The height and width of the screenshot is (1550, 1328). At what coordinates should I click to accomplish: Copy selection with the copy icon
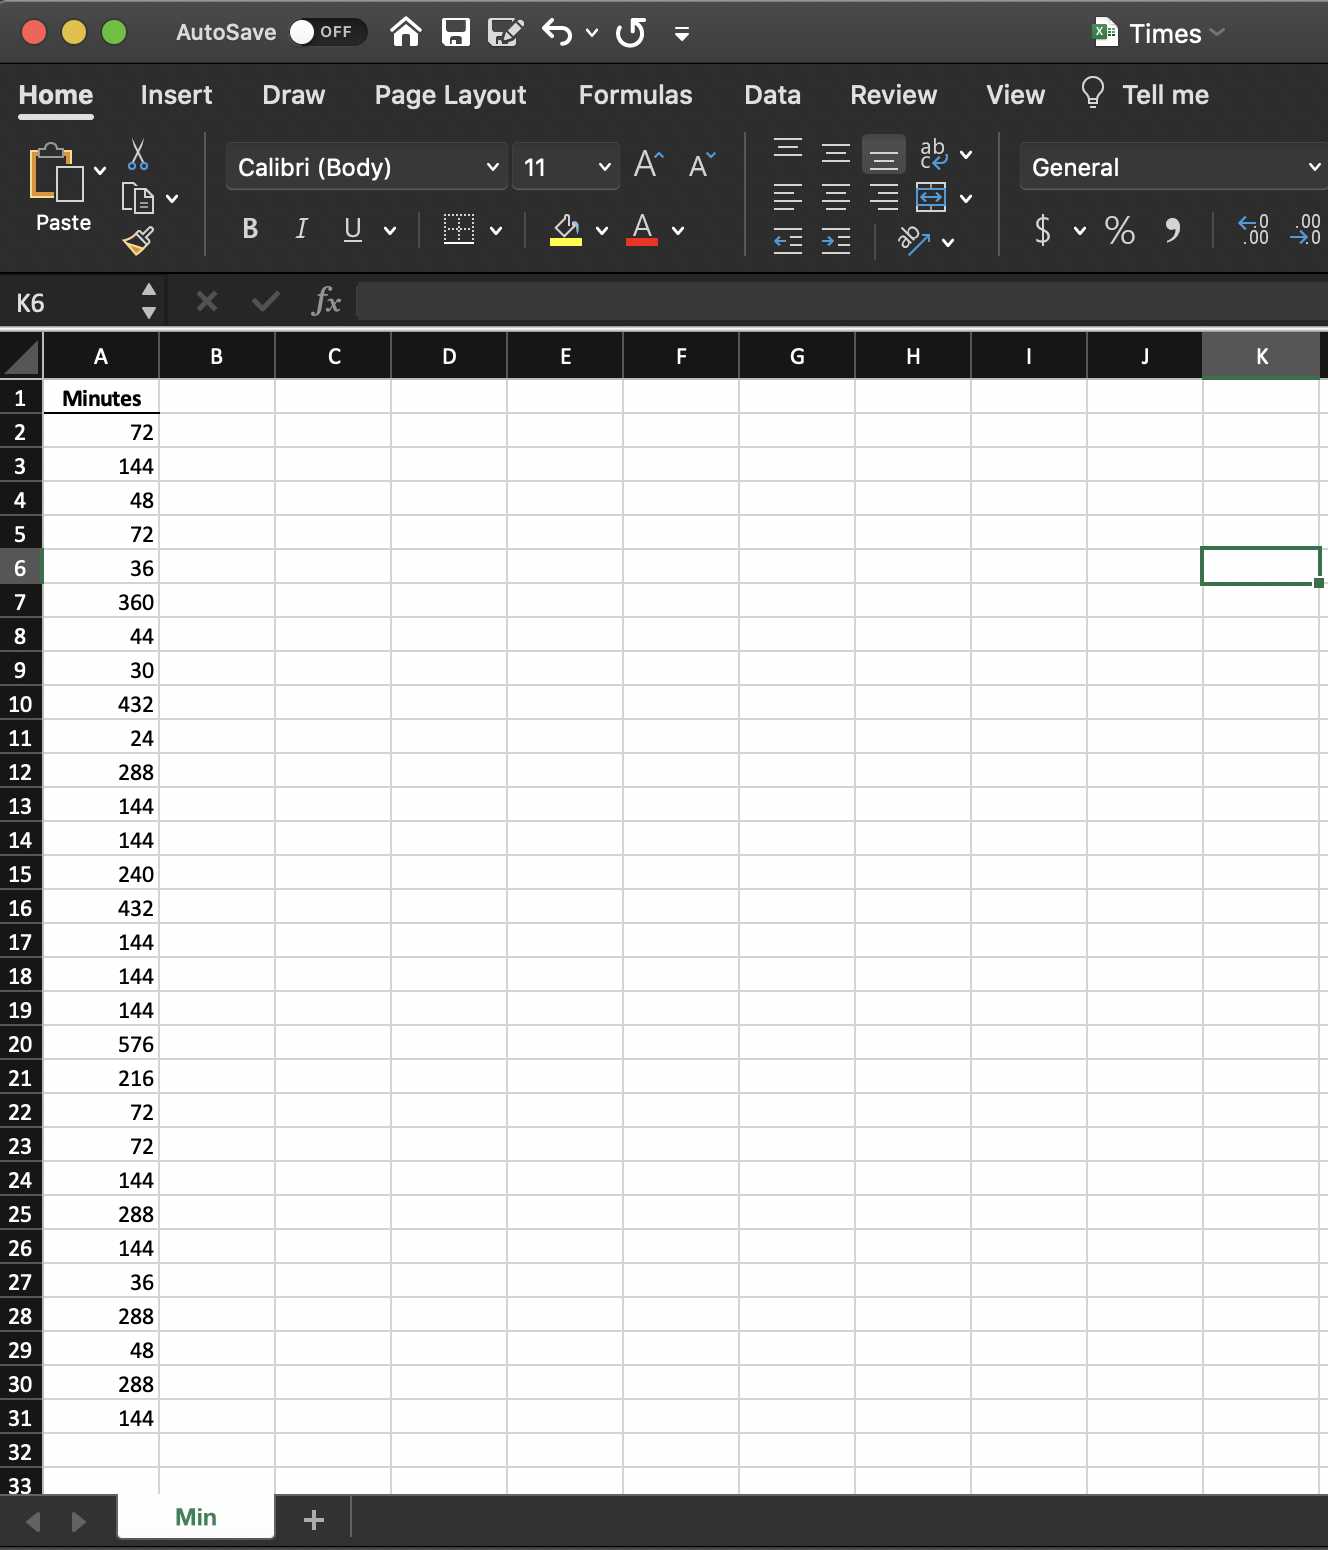[137, 198]
